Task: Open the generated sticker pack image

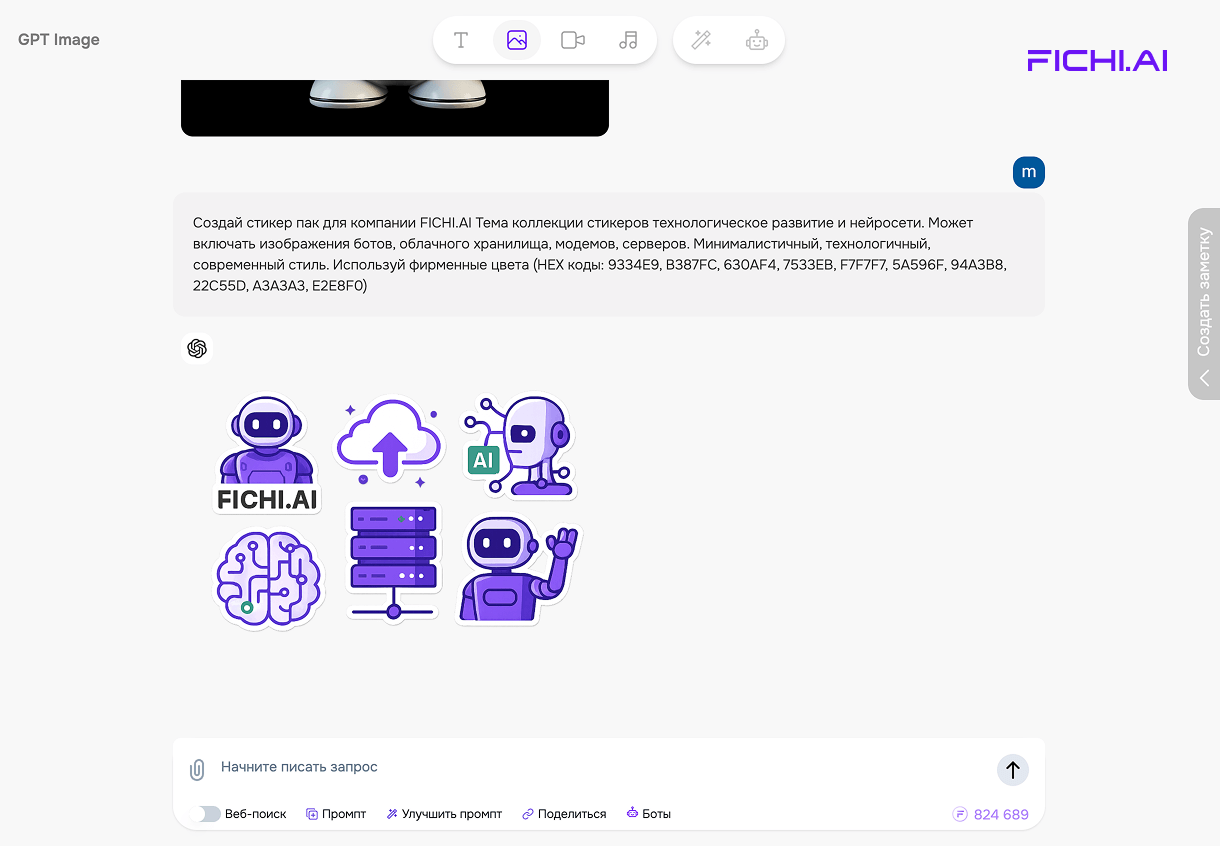Action: click(x=397, y=510)
